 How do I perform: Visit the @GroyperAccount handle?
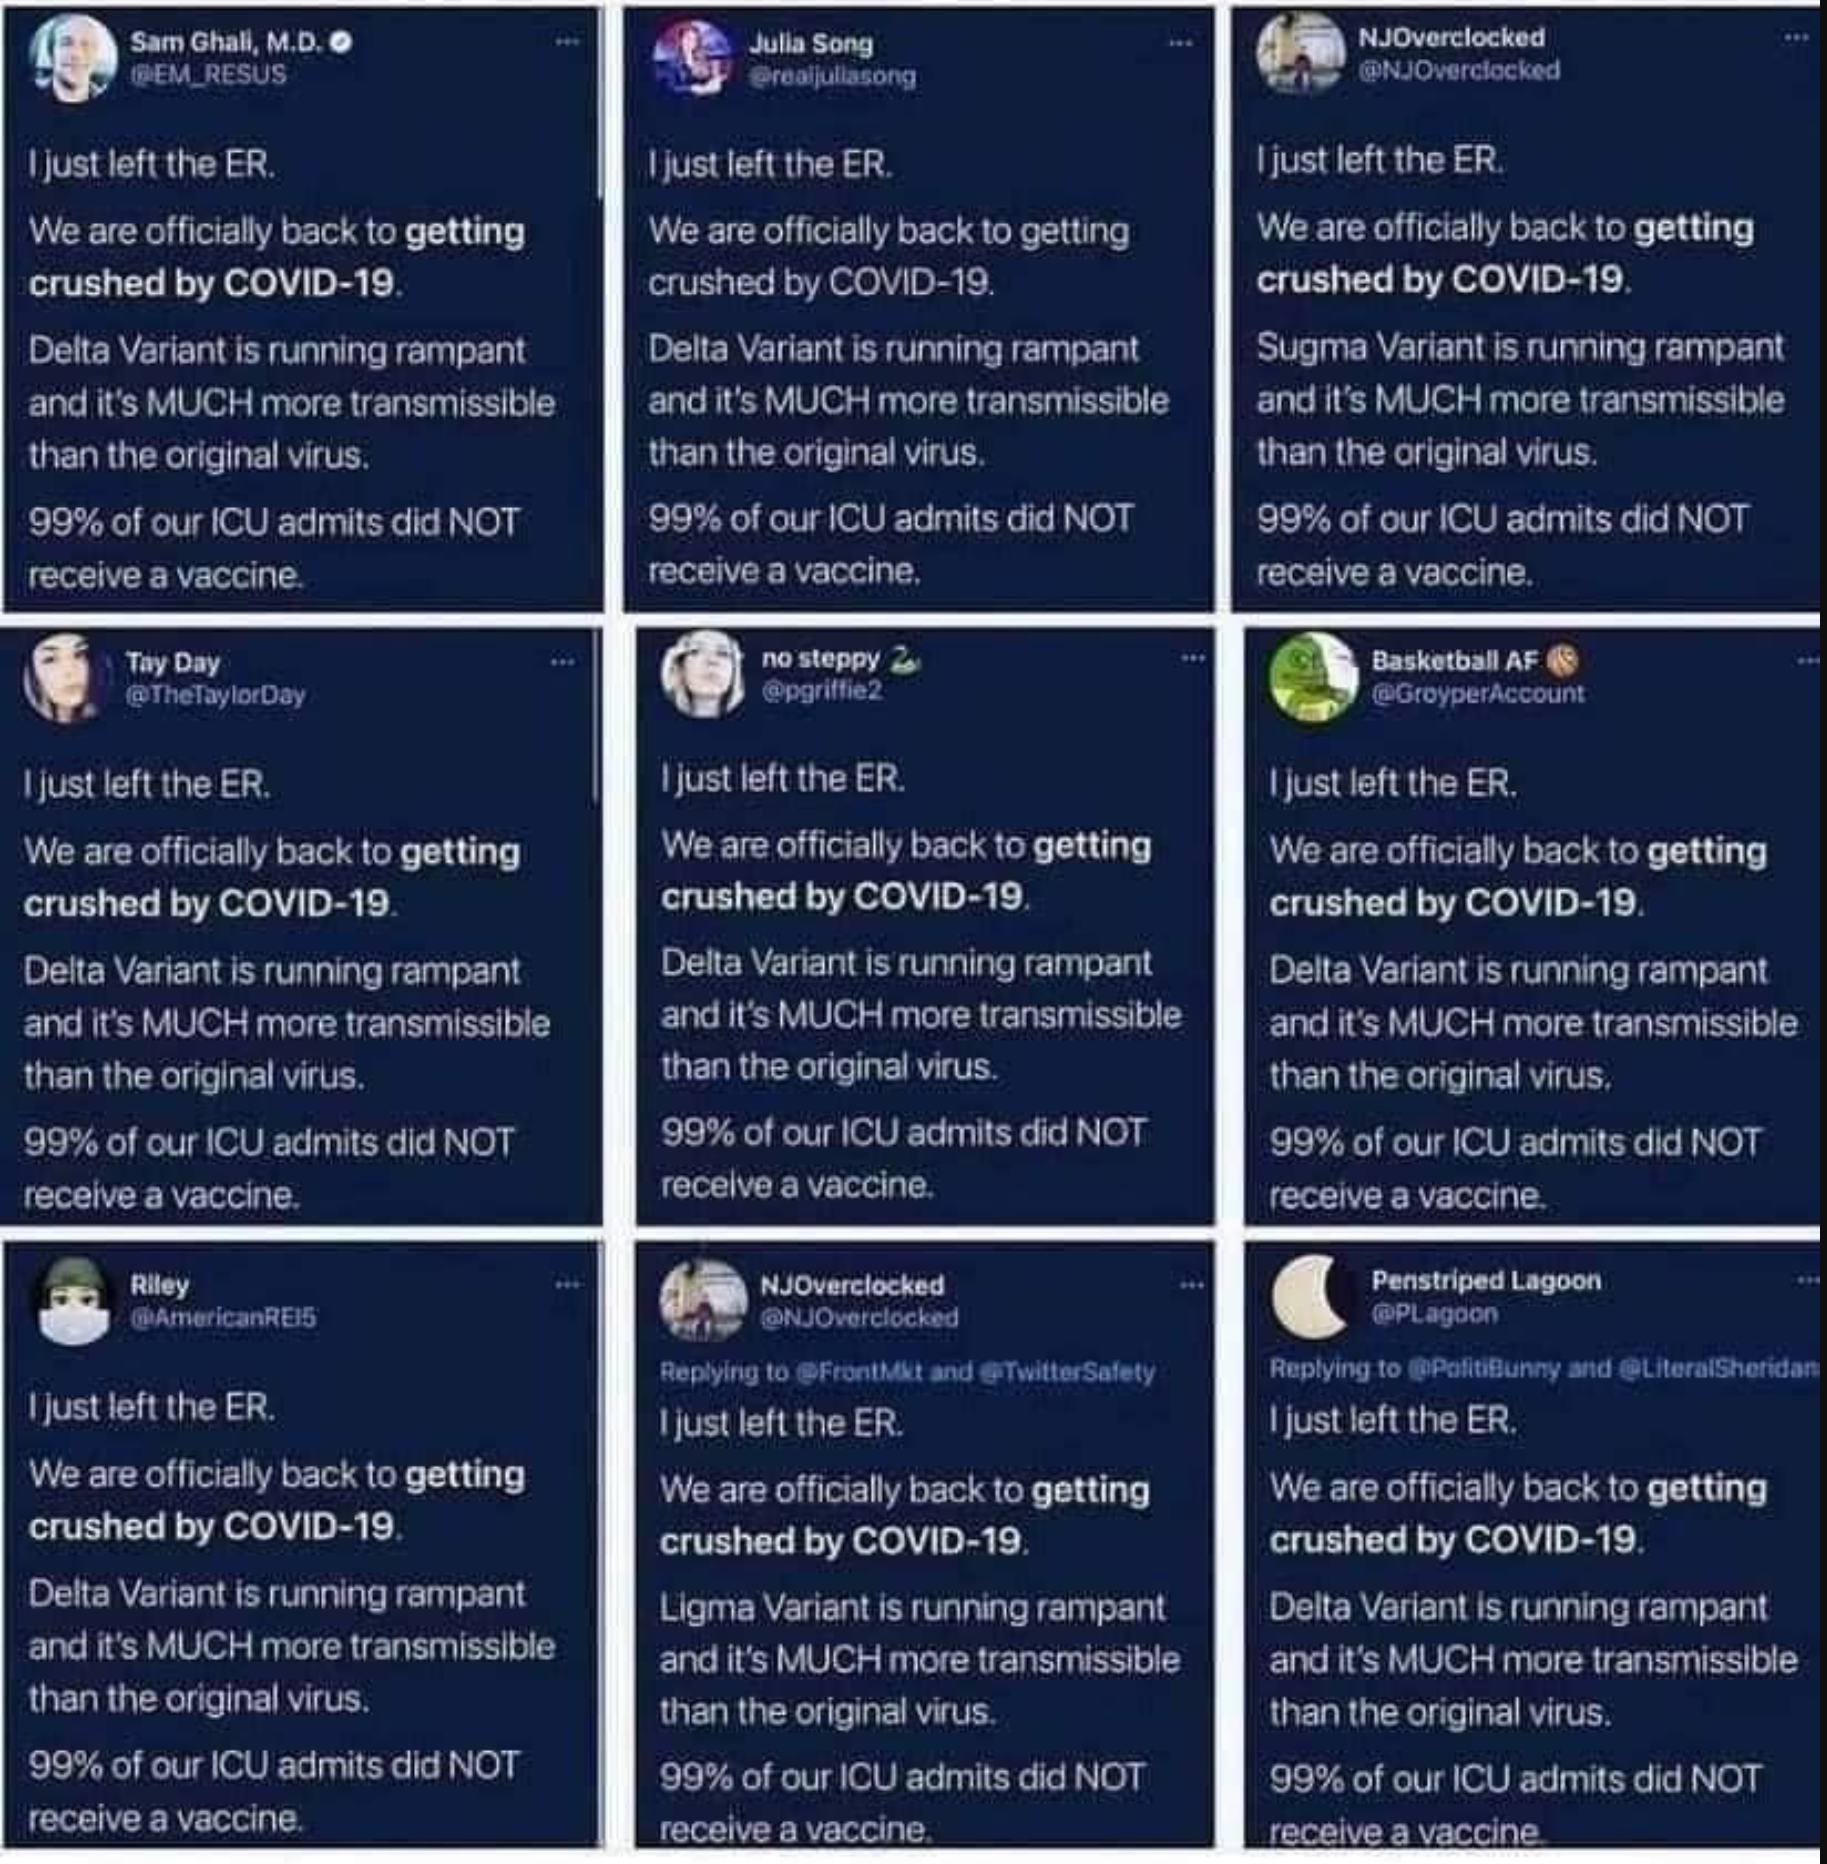(1477, 693)
